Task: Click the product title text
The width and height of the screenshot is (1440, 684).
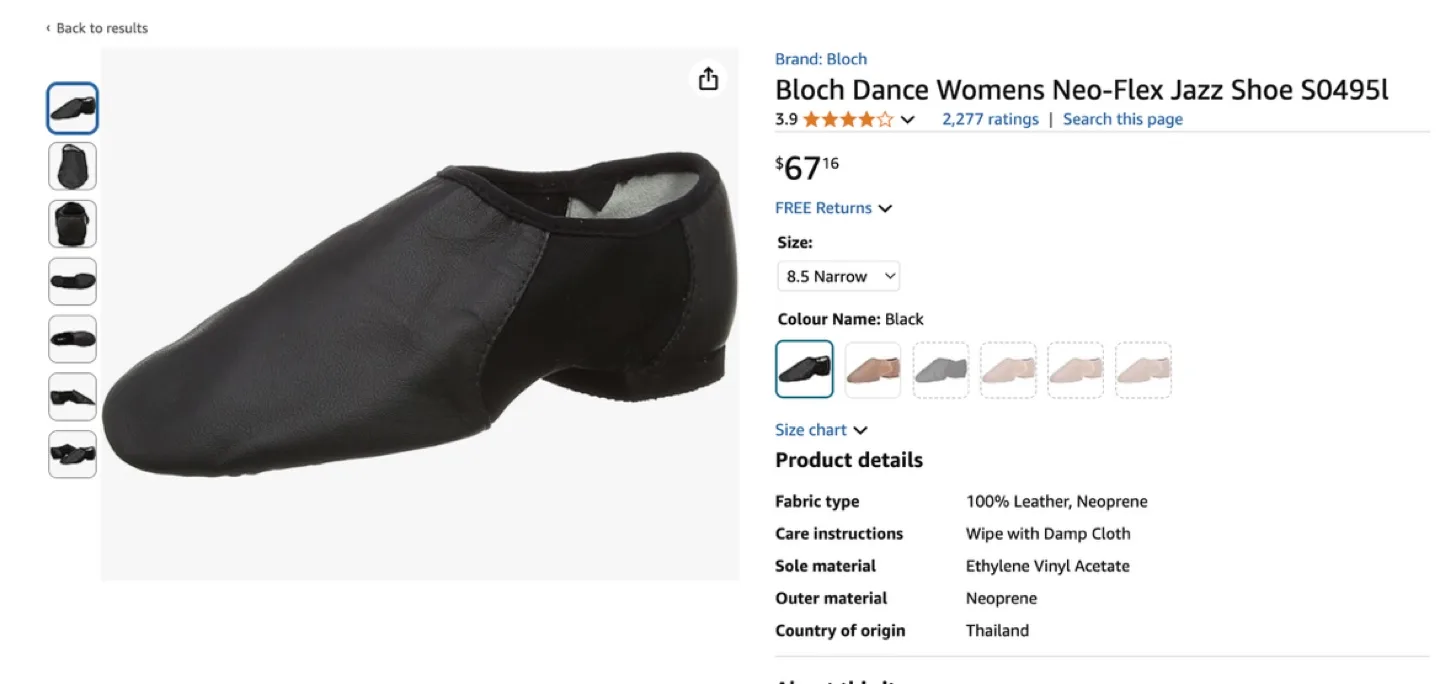Action: coord(1081,89)
